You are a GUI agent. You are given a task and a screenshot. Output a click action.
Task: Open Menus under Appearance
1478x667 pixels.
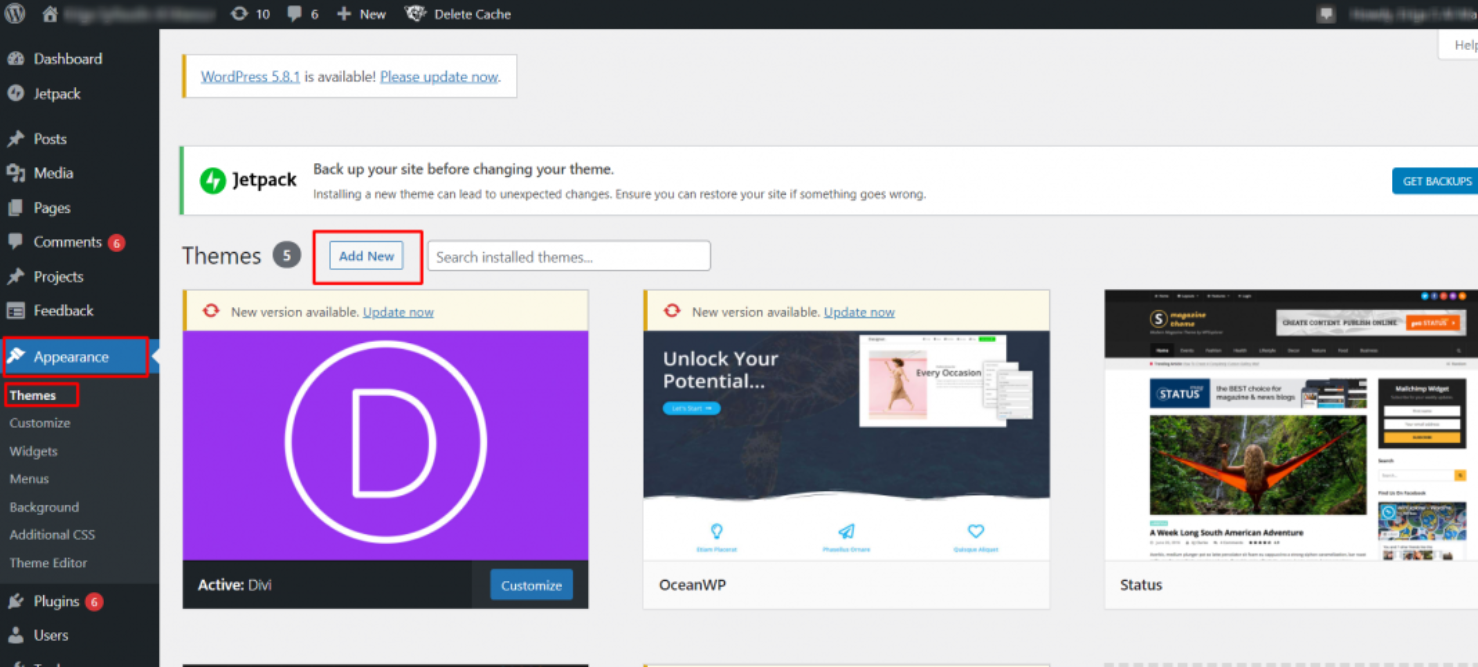click(29, 479)
